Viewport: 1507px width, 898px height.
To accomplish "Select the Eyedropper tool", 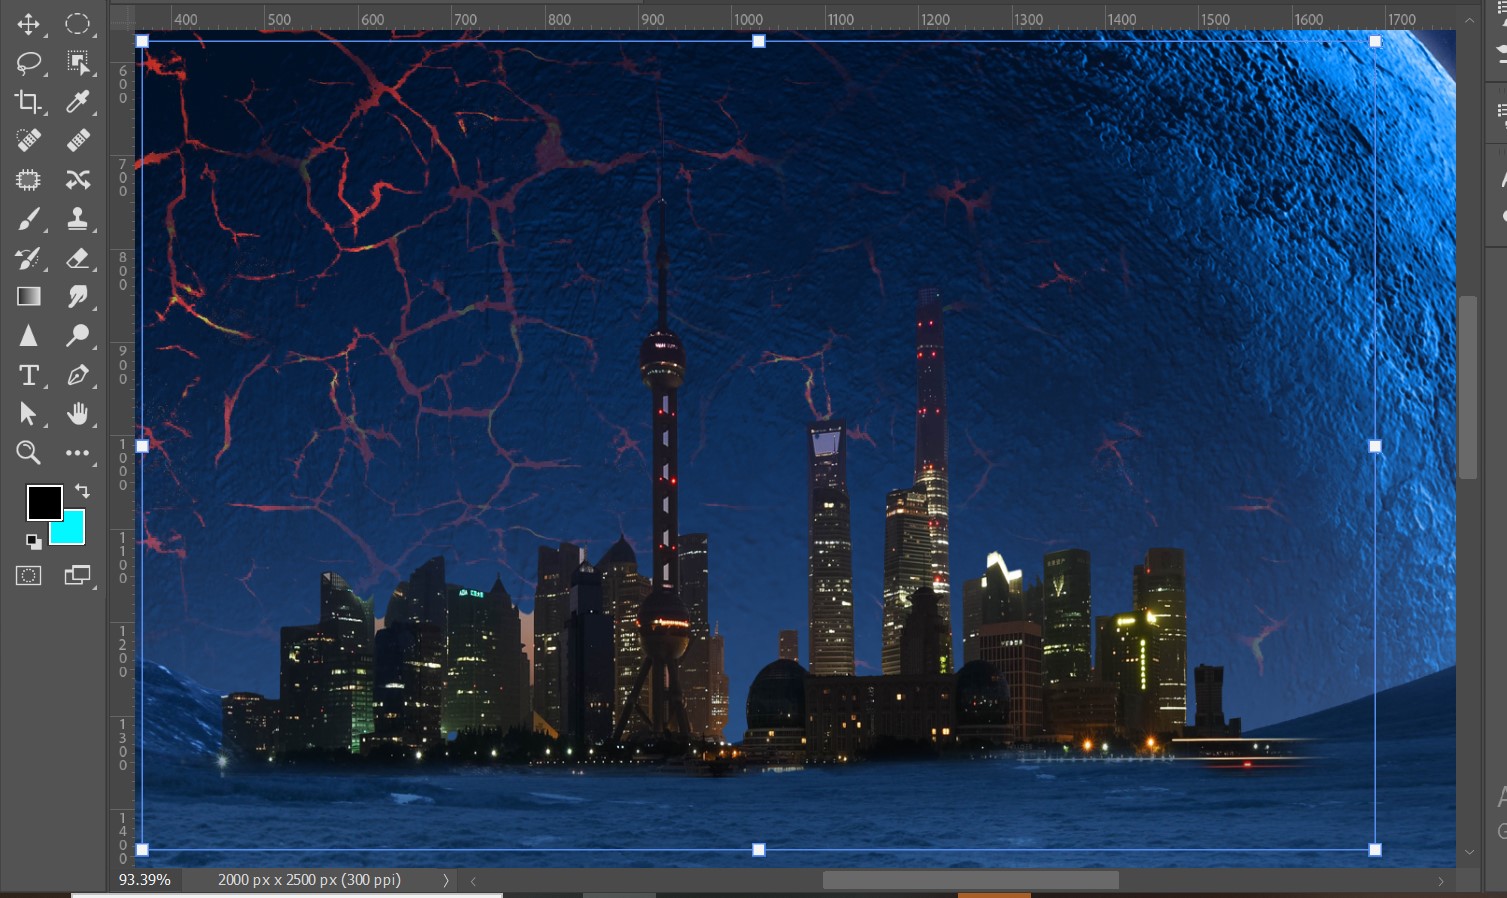I will [x=77, y=102].
